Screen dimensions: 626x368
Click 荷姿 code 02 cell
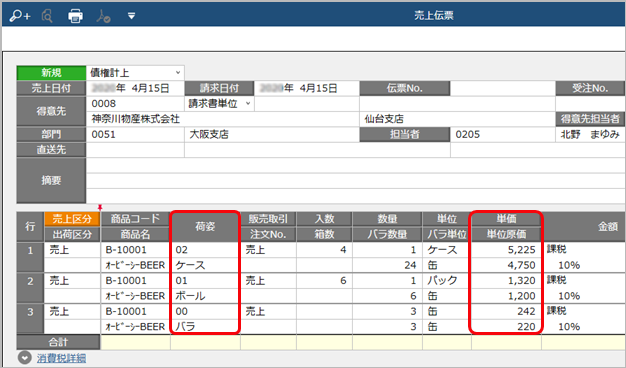(x=205, y=250)
